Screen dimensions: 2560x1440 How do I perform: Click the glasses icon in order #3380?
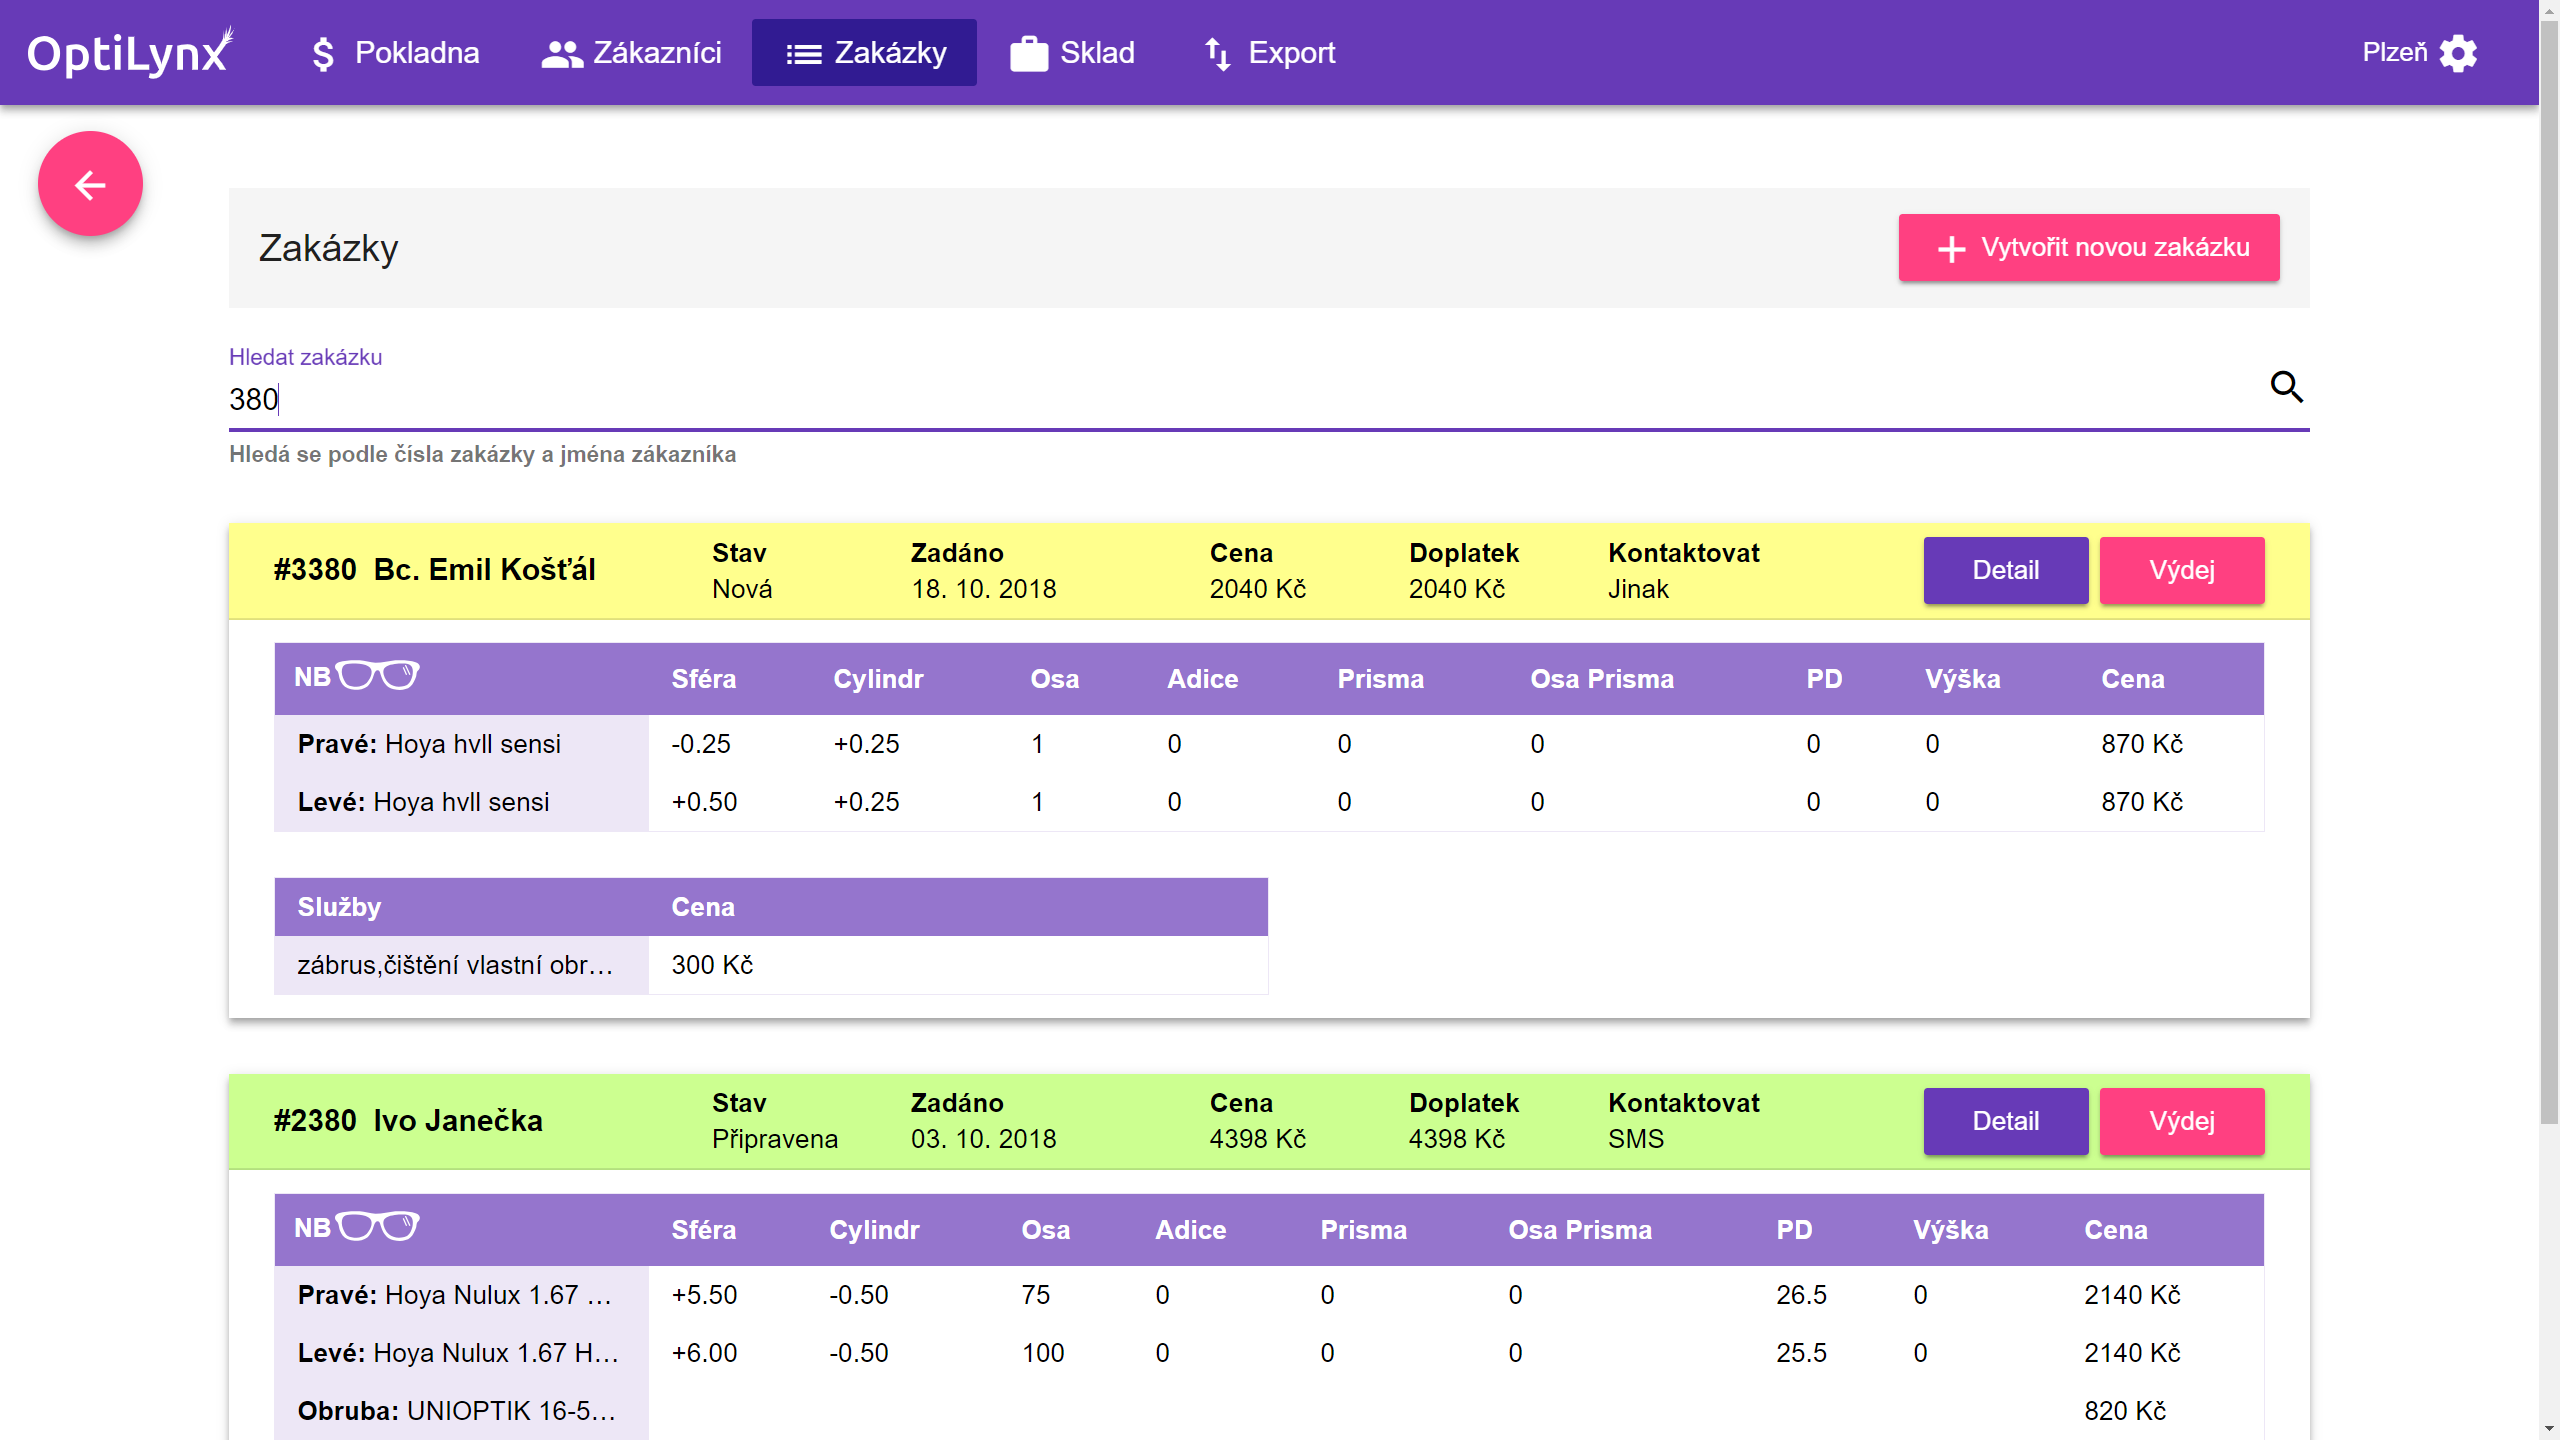pos(377,676)
